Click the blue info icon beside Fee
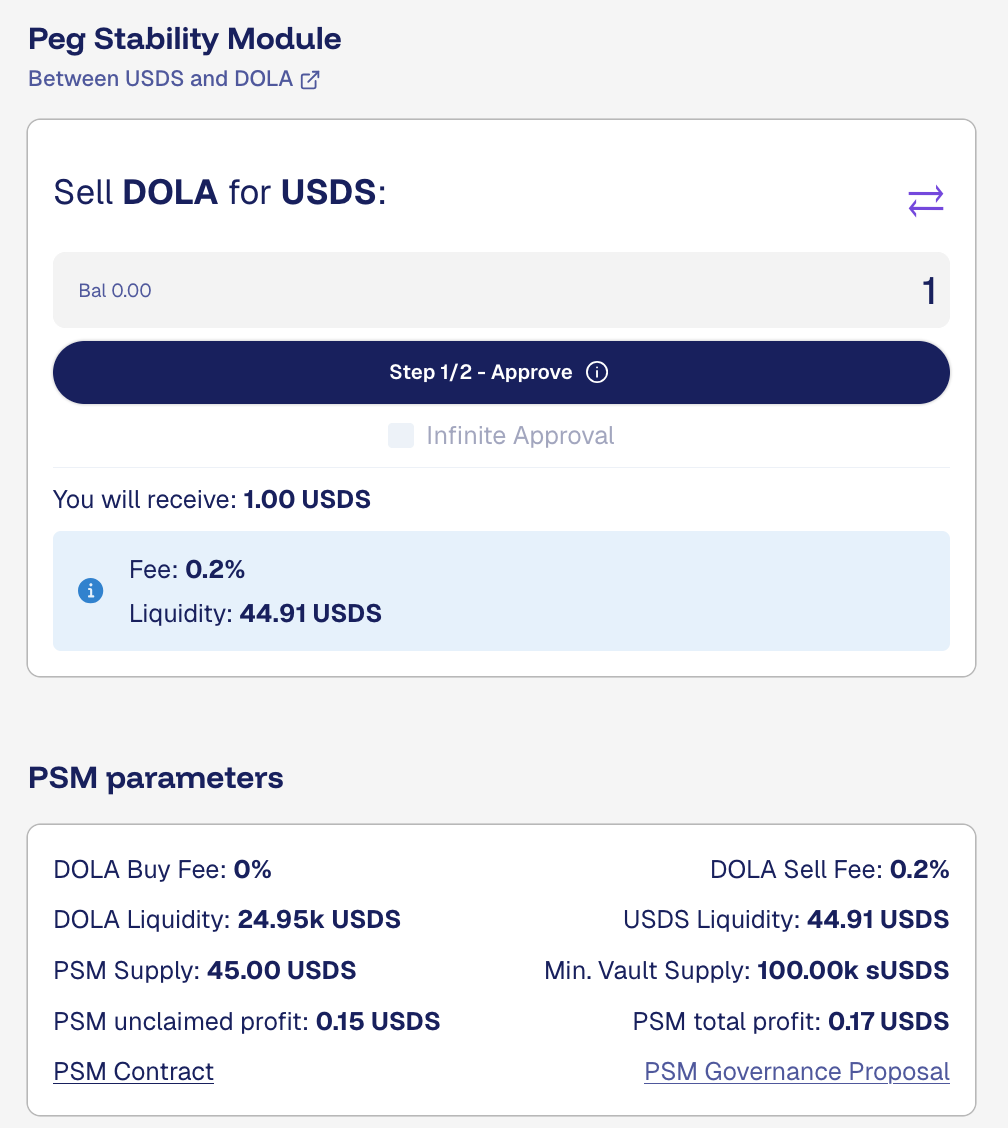Screen dimensions: 1008x1128 coord(90,591)
